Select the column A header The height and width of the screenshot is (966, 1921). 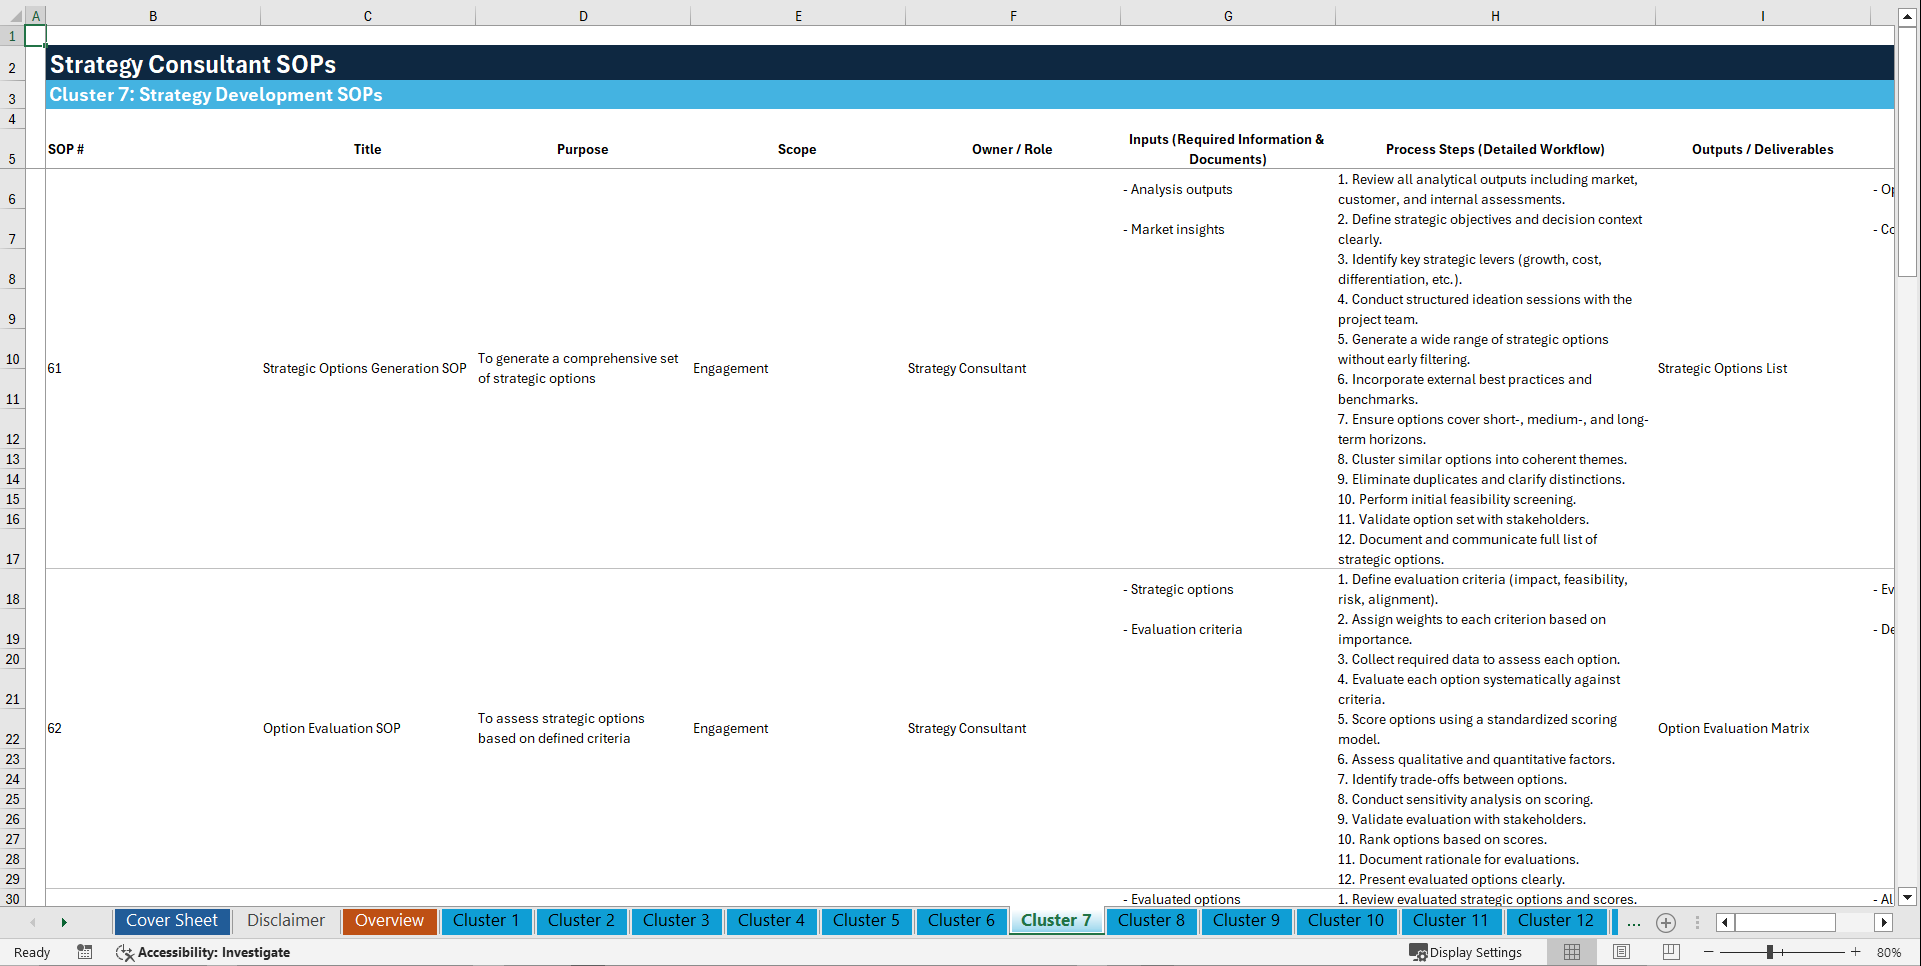[36, 15]
